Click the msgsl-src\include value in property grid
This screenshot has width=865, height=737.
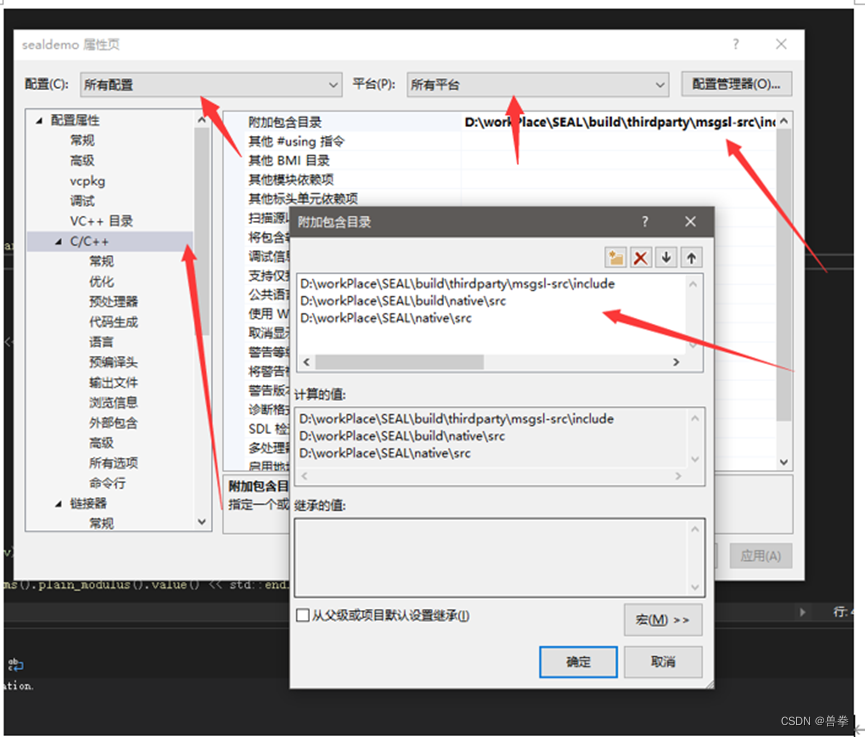click(x=619, y=122)
